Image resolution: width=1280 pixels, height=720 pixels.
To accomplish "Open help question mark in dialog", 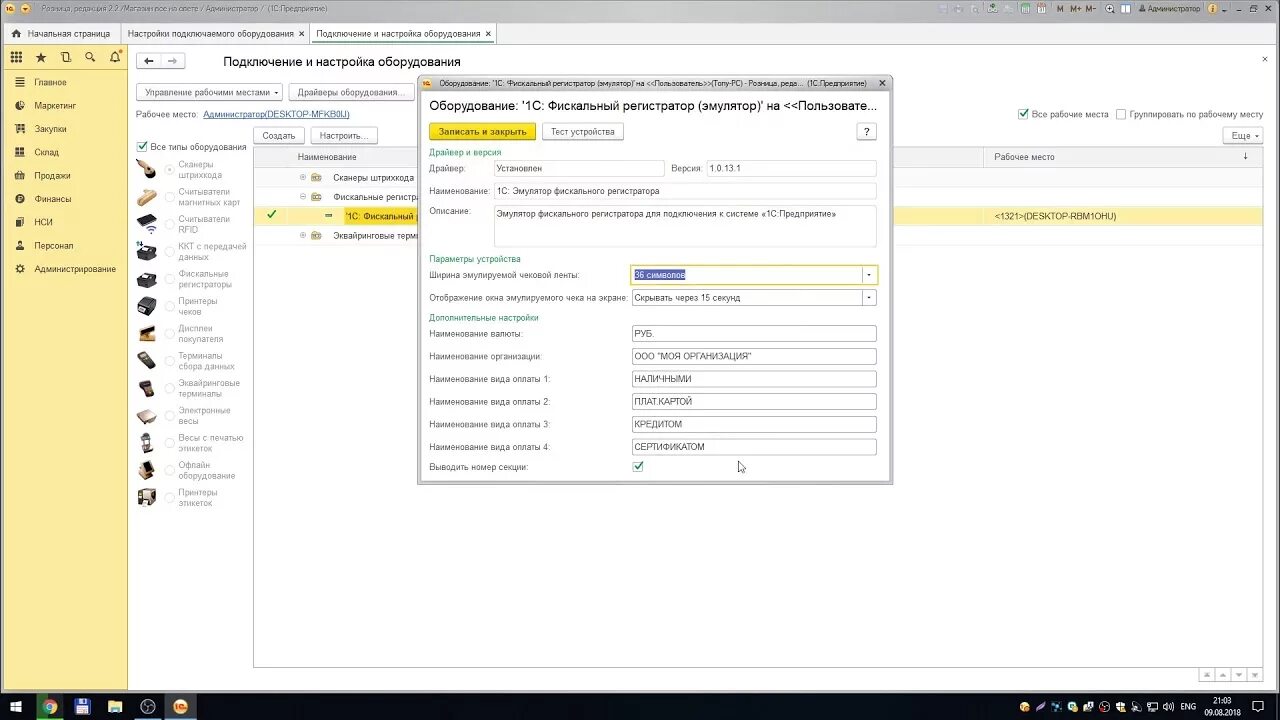I will pos(867,131).
